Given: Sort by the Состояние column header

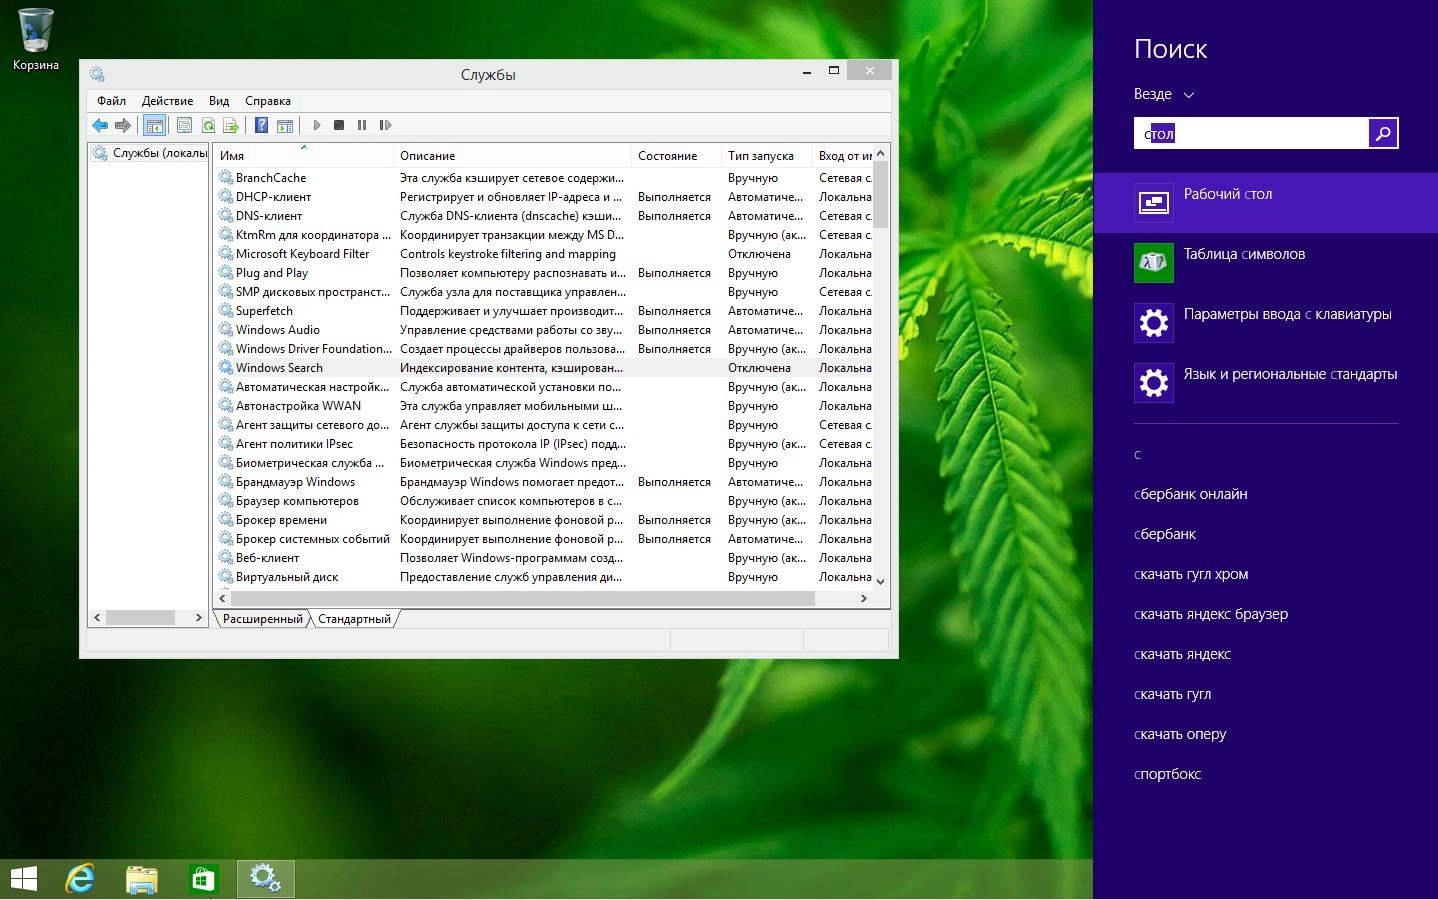Looking at the screenshot, I should pos(677,155).
